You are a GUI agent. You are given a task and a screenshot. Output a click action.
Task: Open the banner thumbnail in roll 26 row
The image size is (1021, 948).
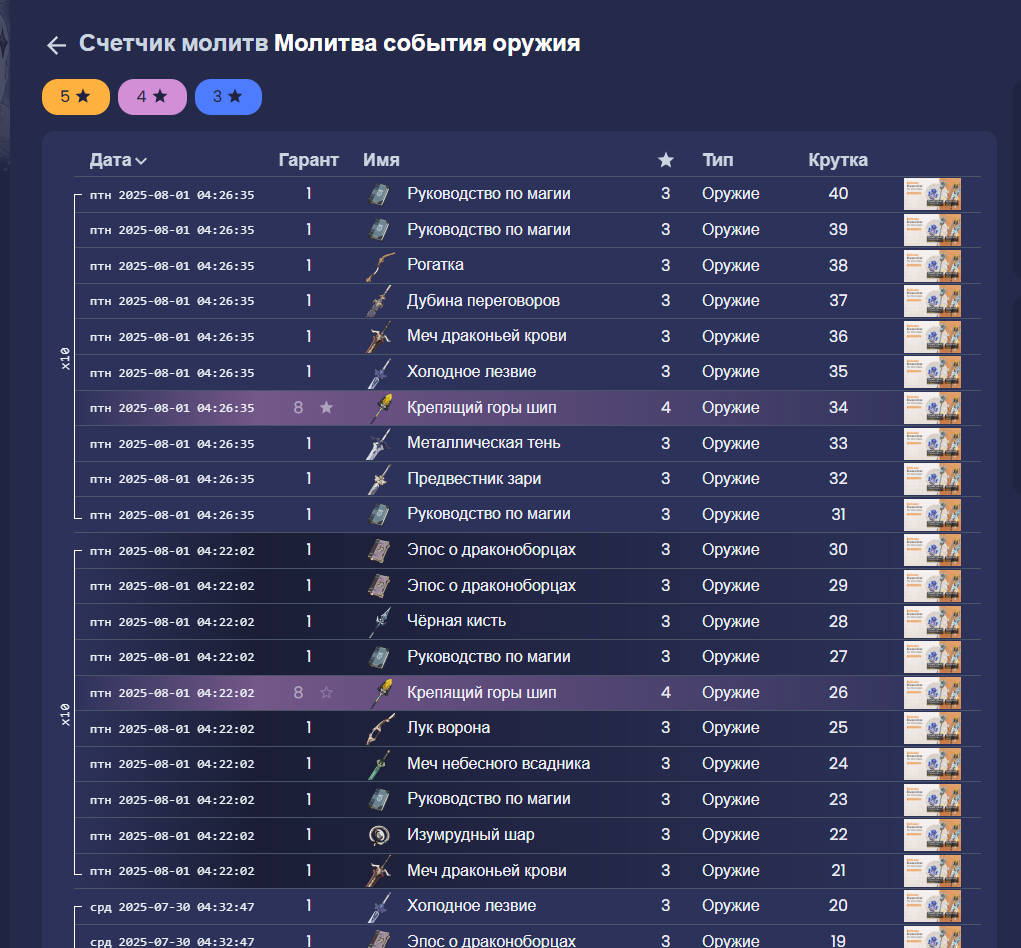tap(932, 693)
